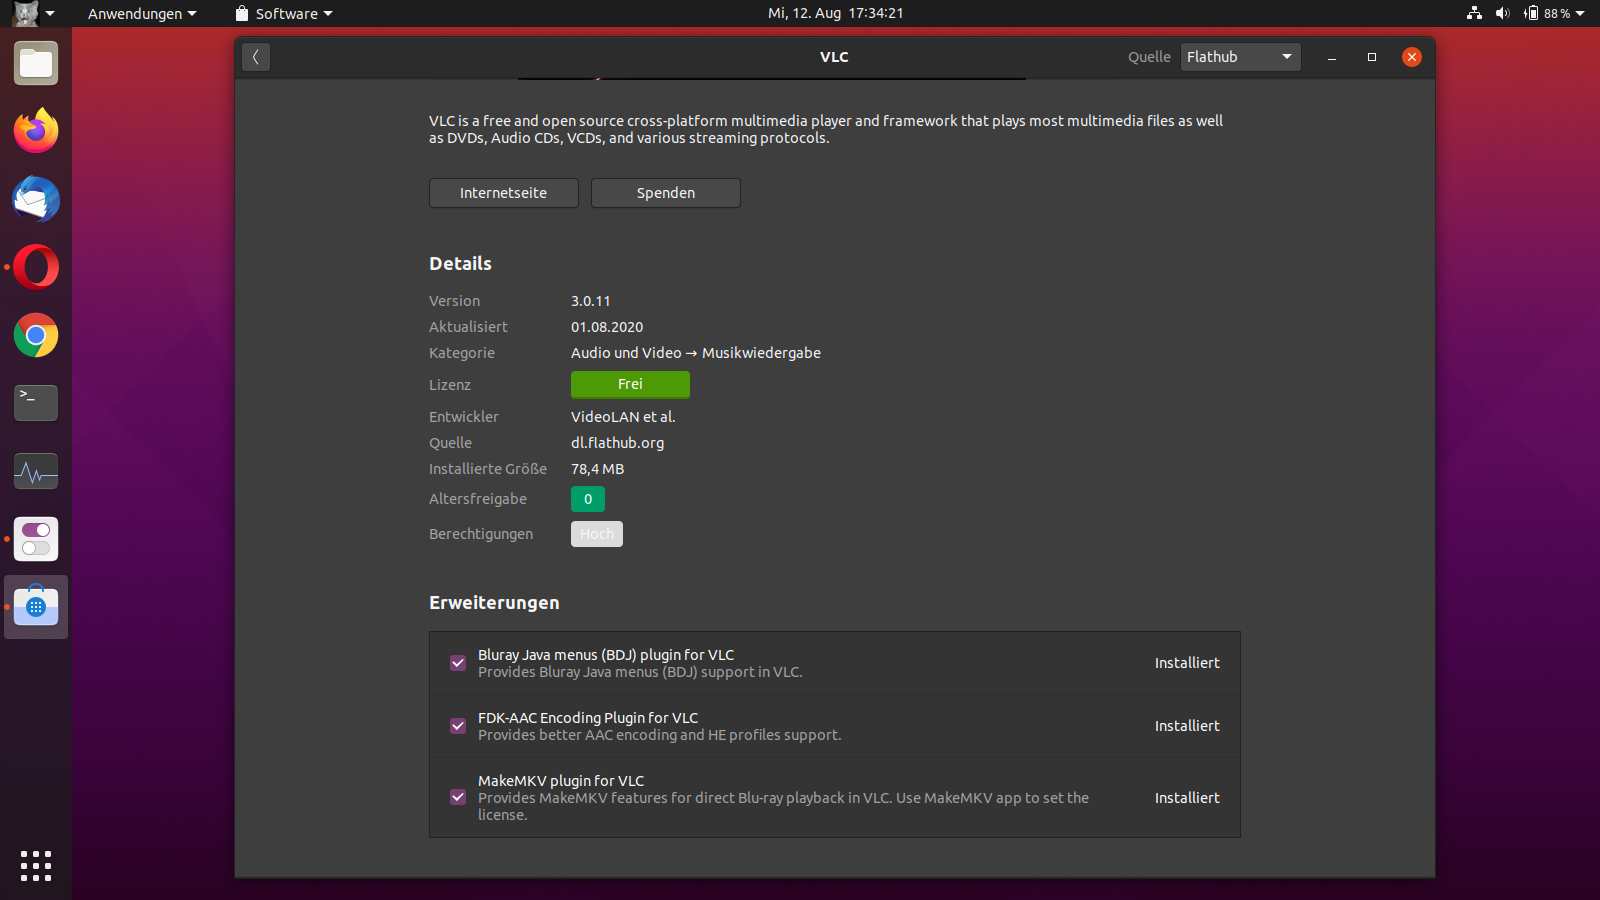
Task: Uncheck Bluray Java menus plugin checkbox
Action: (458, 663)
